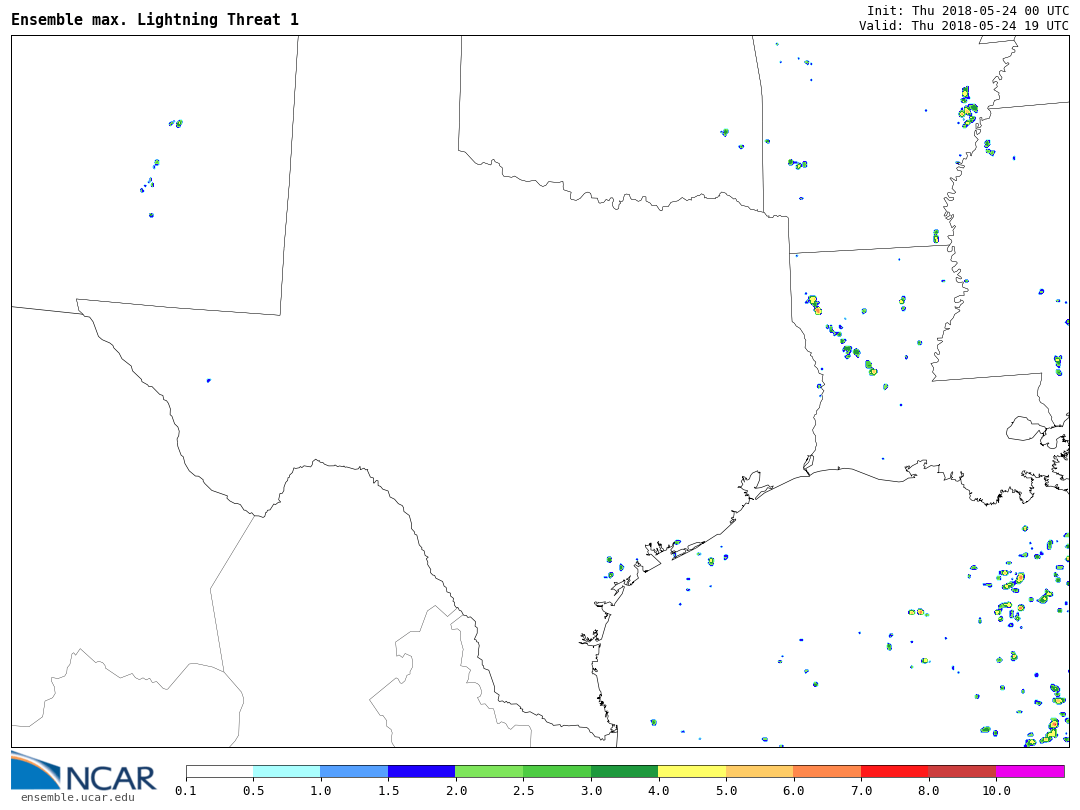Select the orange 6.0–7.0 legend swatch
Viewport: 1080px width, 810px height.
pos(827,772)
